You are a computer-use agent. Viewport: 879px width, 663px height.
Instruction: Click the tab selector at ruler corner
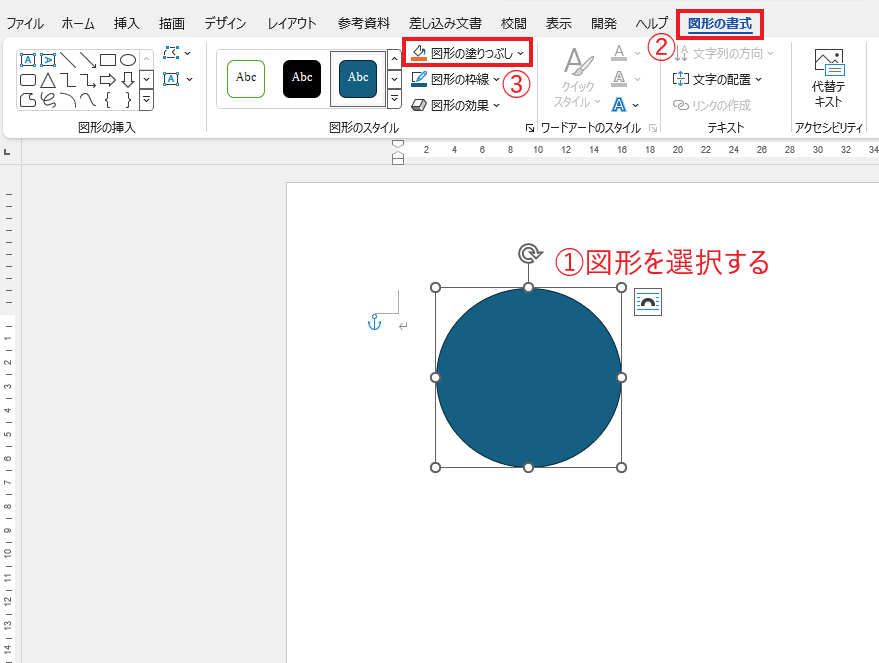(7, 151)
